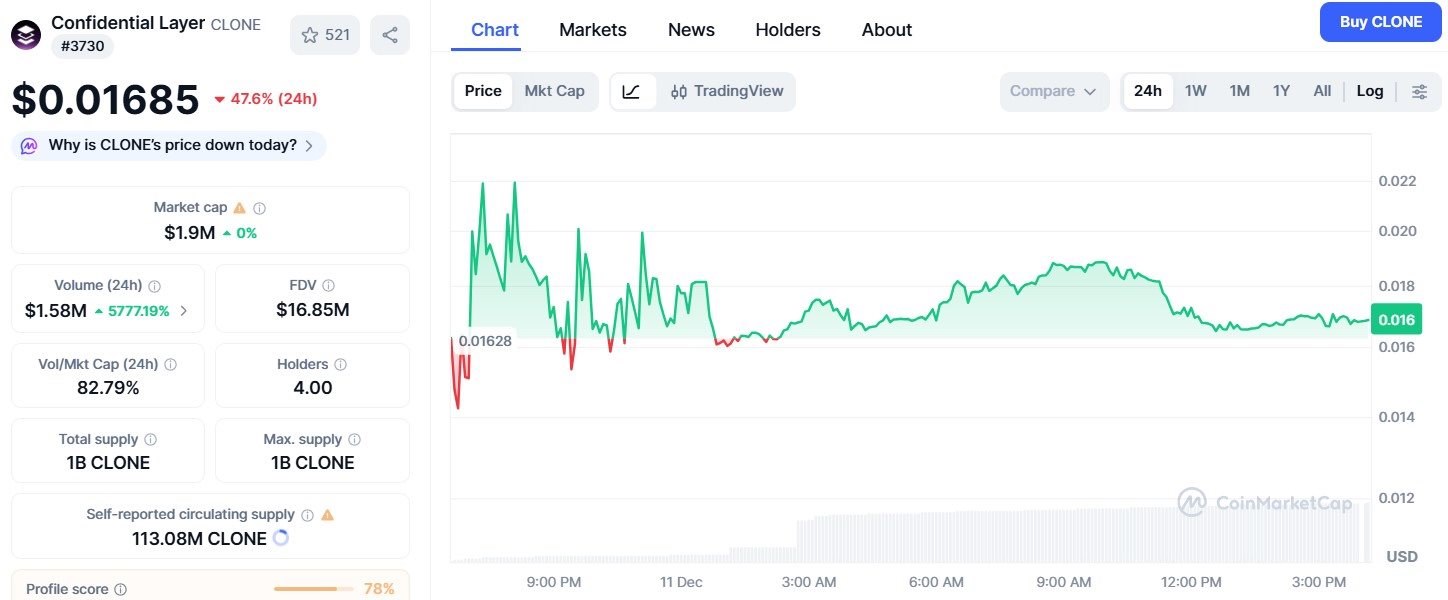Click circulating supply warning triangle icon
The height and width of the screenshot is (600, 1448).
point(327,513)
